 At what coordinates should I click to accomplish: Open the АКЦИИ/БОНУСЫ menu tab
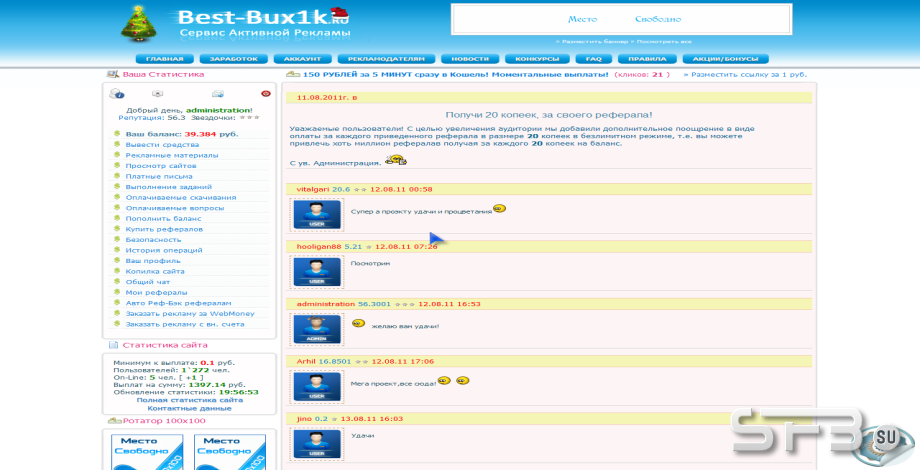click(x=725, y=59)
